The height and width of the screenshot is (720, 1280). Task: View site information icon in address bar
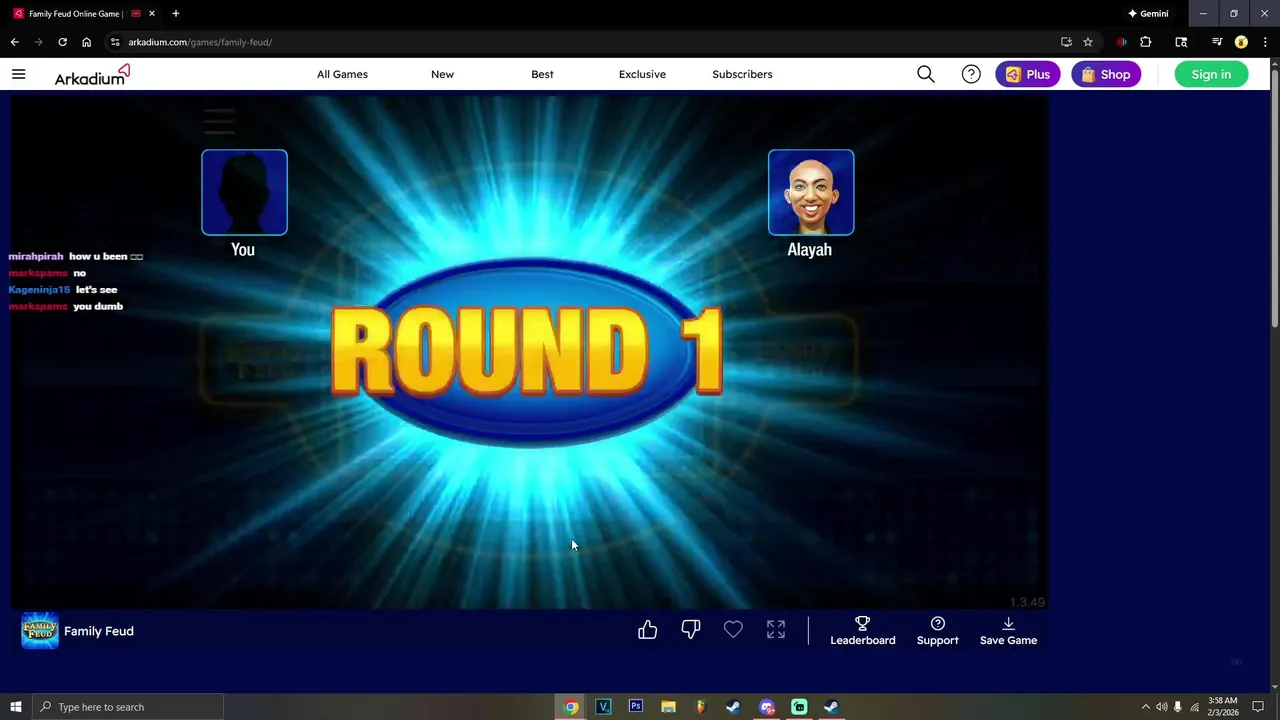click(115, 42)
